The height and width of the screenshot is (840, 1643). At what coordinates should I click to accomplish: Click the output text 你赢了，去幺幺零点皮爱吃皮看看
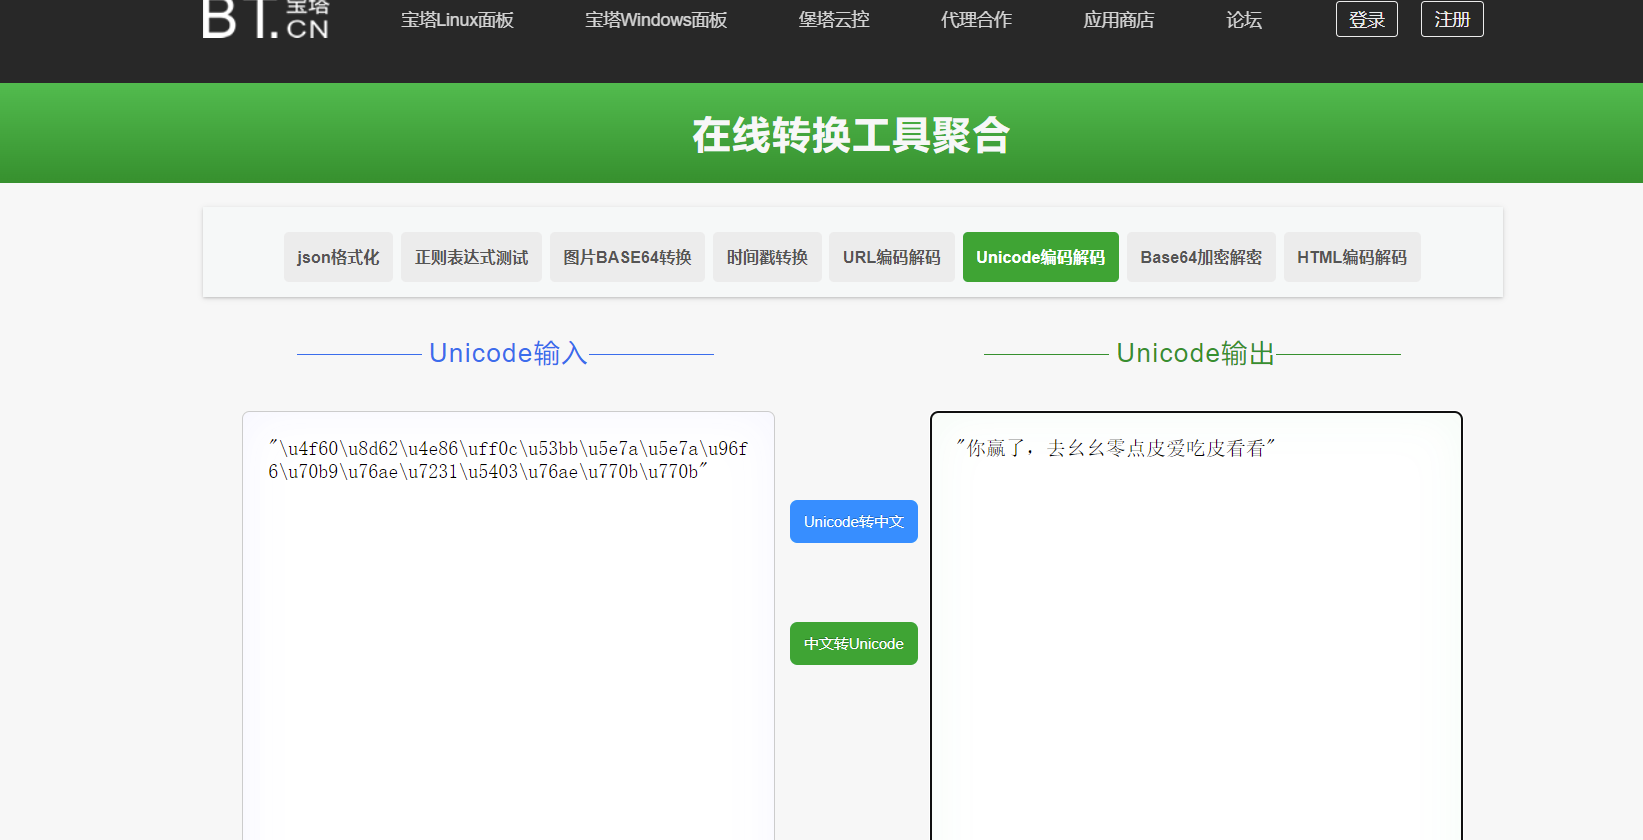(1116, 448)
